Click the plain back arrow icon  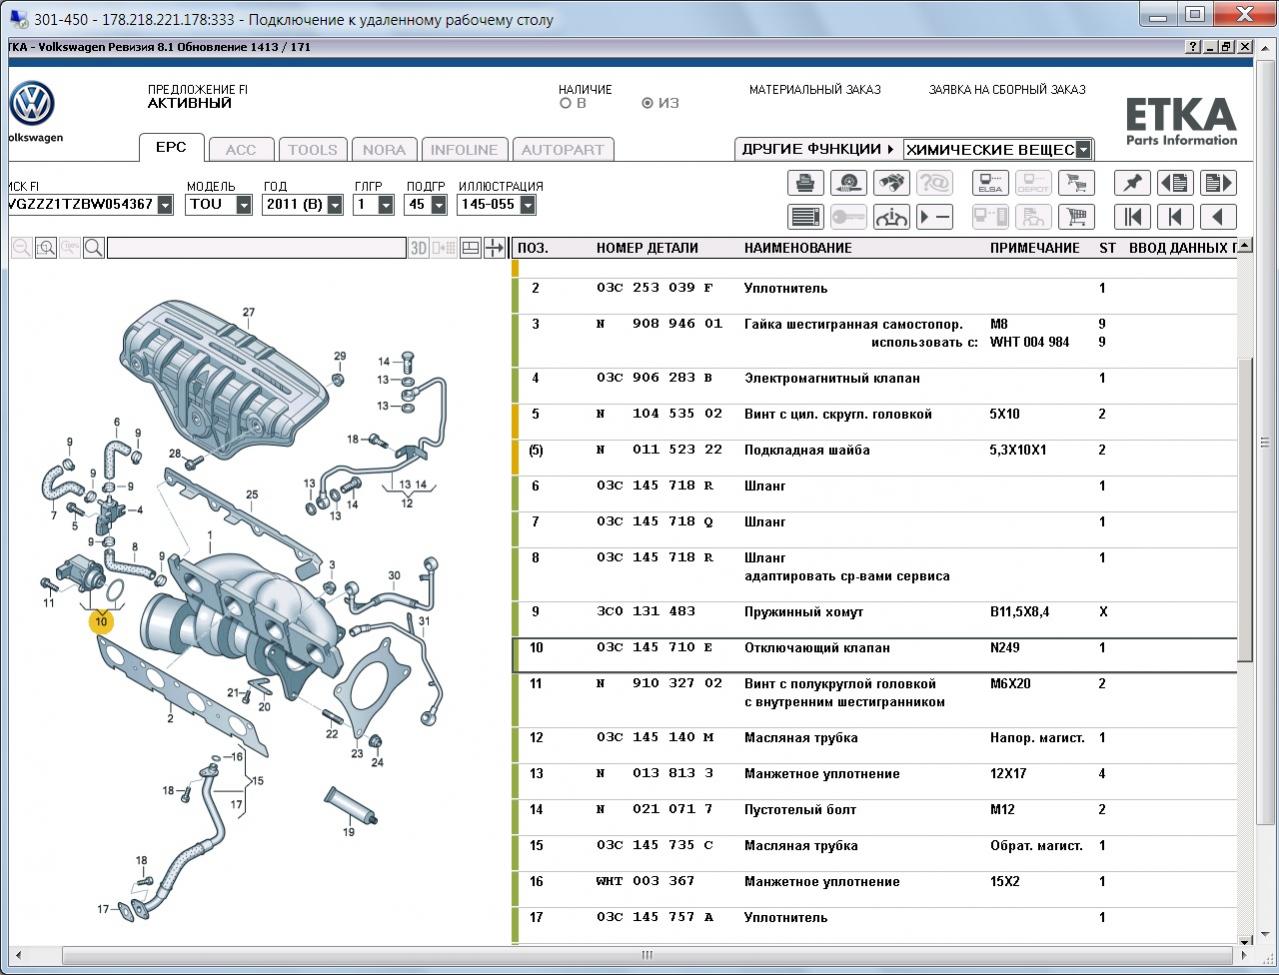(x=1218, y=217)
